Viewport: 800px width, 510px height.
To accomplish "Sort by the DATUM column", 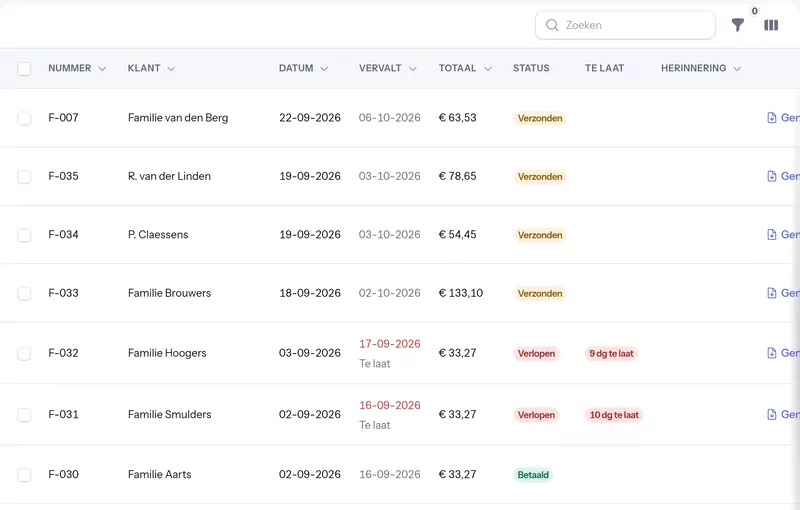I will (304, 68).
